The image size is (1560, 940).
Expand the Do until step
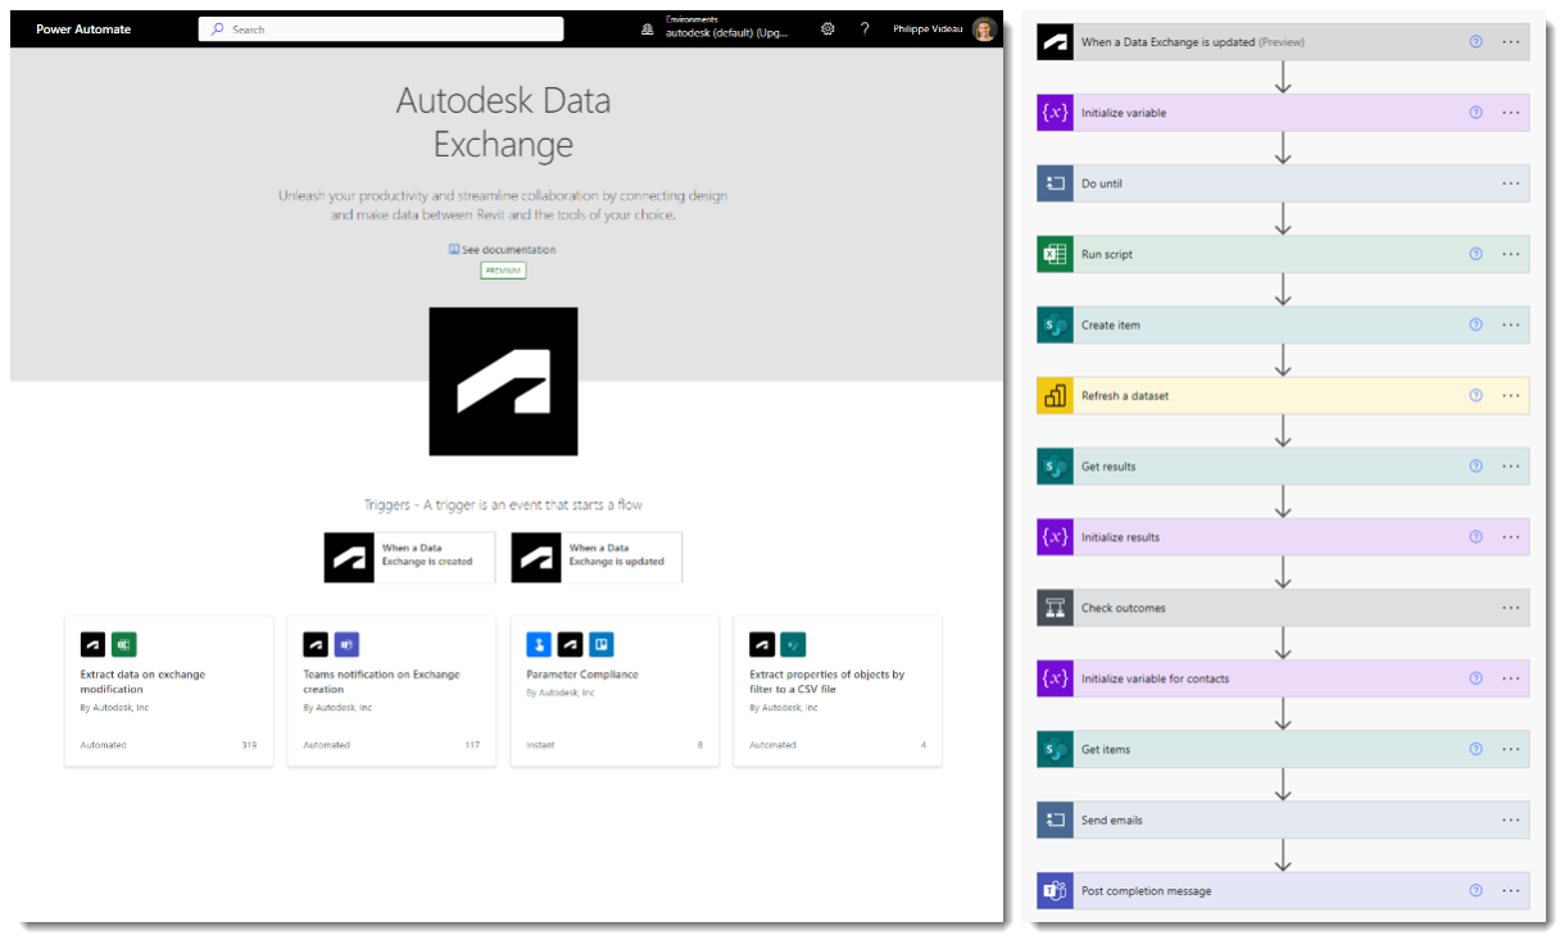pos(1283,184)
